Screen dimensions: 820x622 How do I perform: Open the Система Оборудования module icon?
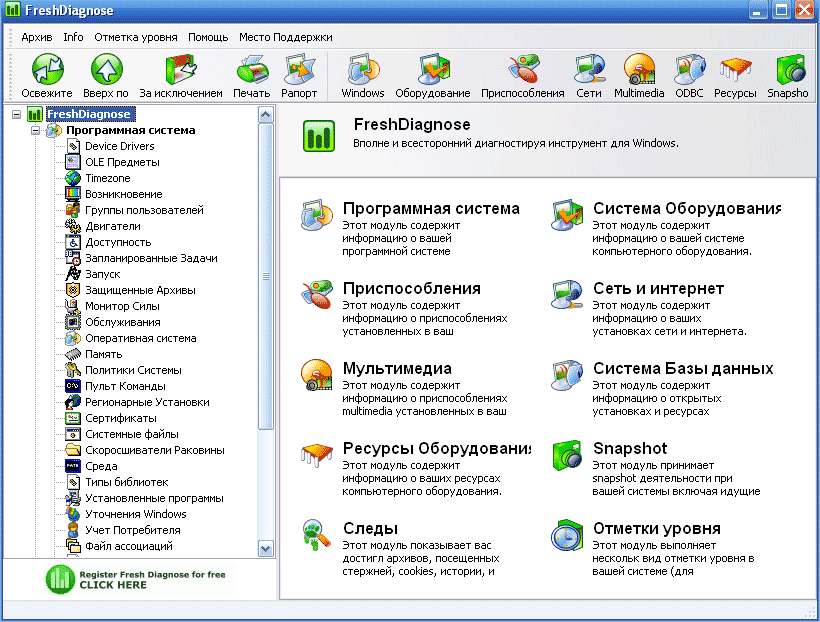pos(567,215)
